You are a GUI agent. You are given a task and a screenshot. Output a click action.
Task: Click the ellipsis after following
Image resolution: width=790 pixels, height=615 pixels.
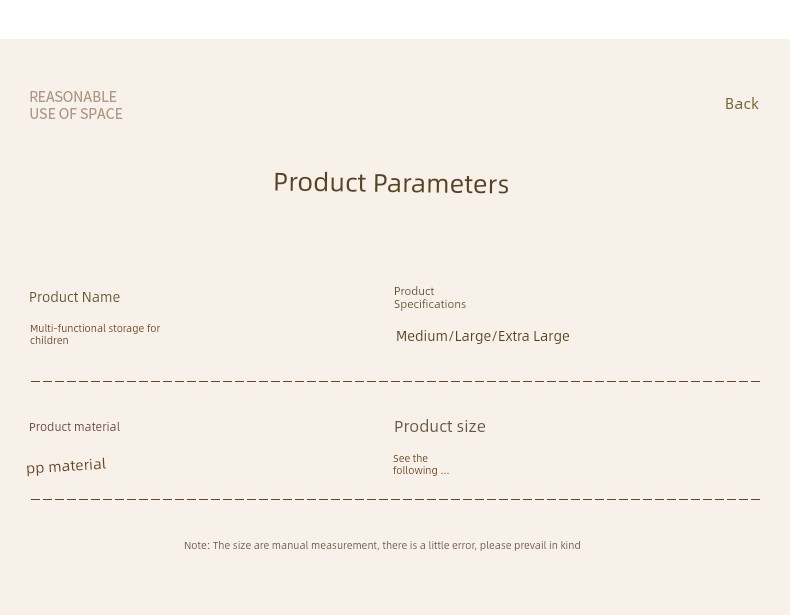click(444, 471)
